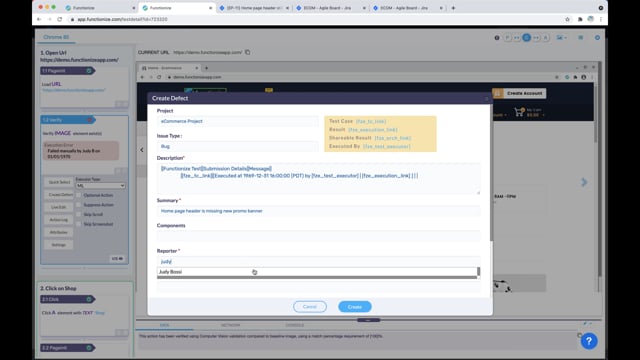640x360 pixels.
Task: Click the black info icon beside mode switcher
Action: click(x=497, y=38)
